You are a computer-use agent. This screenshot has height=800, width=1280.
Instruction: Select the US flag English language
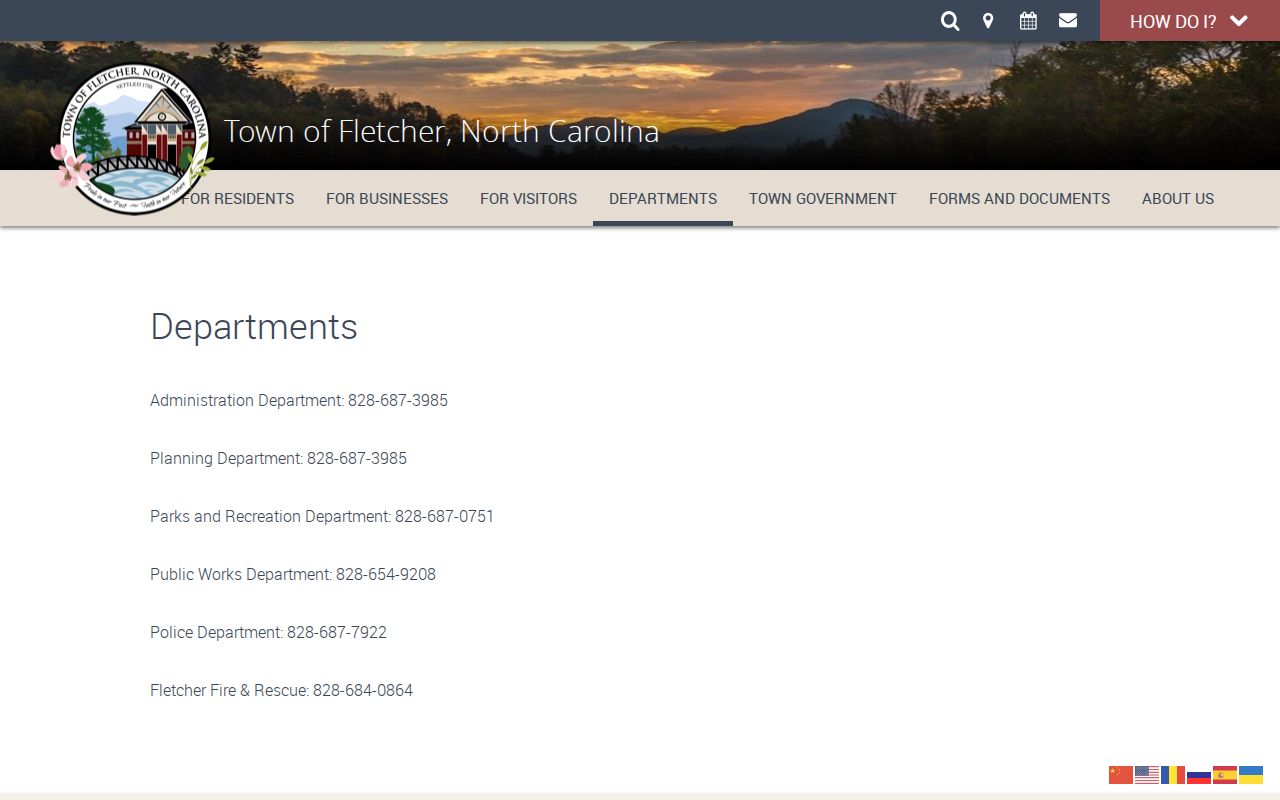1147,775
